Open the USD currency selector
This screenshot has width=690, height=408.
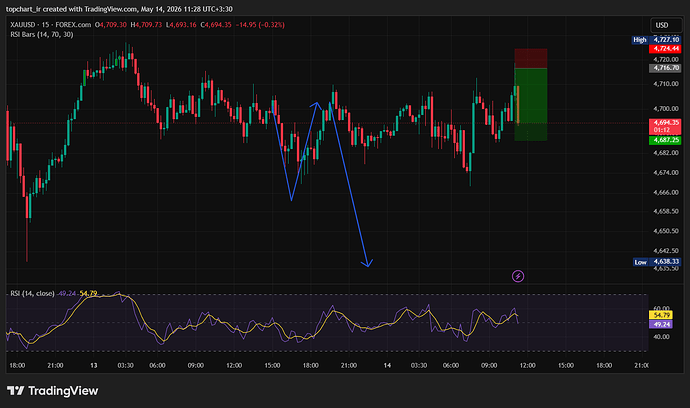666,25
